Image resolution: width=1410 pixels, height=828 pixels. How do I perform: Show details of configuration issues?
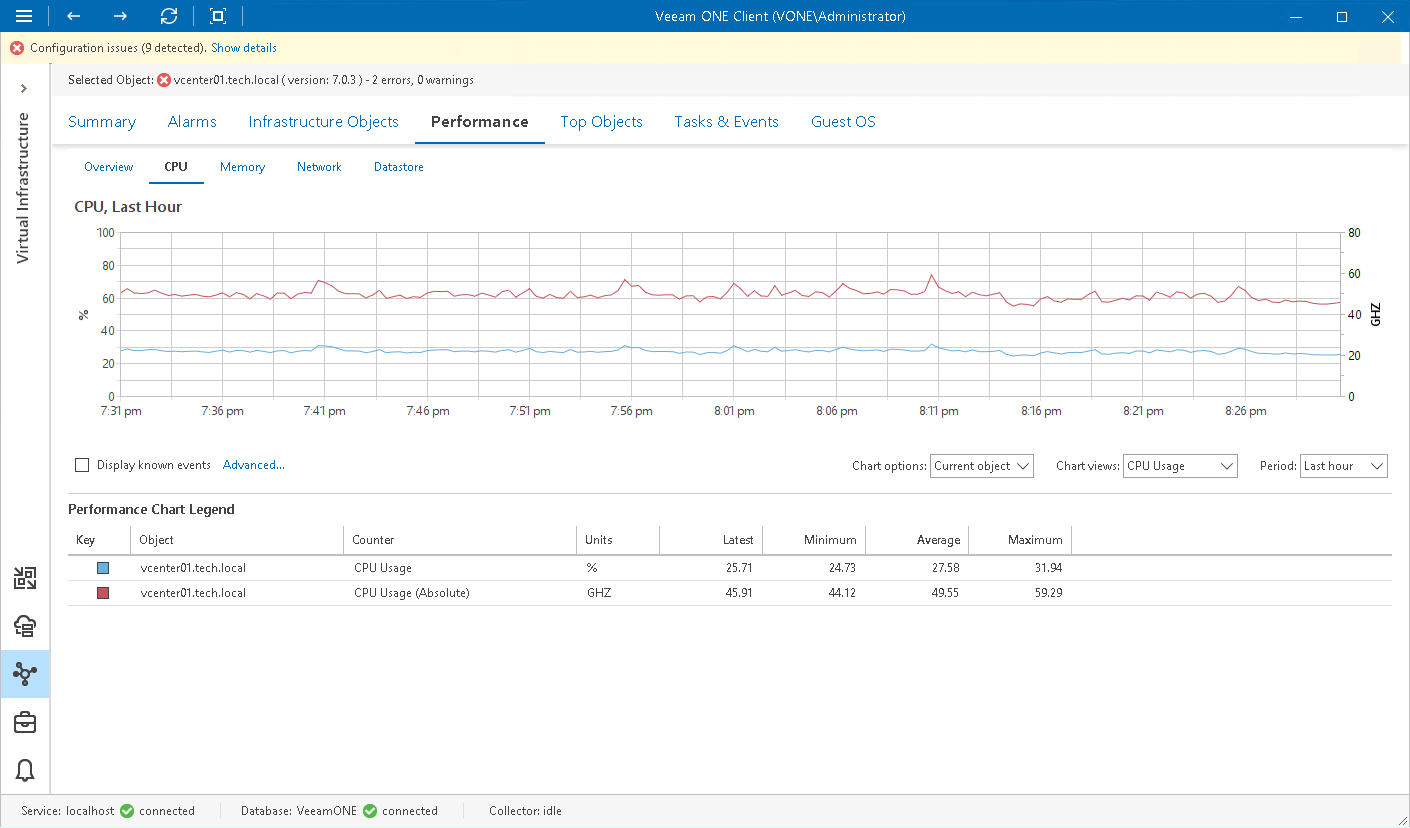244,48
